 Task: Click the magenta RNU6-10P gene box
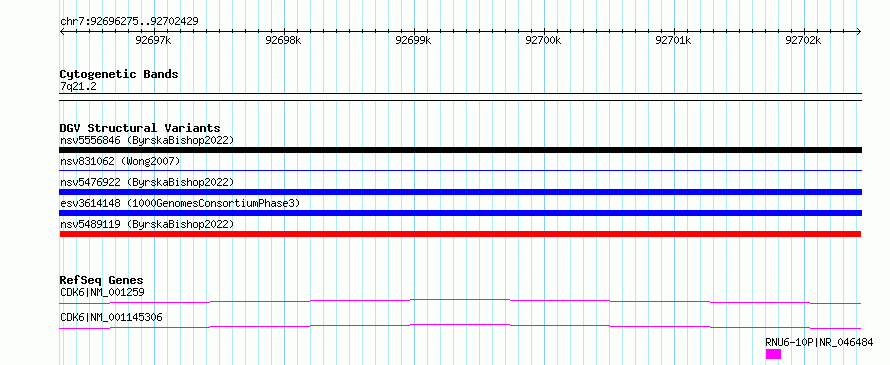(773, 354)
